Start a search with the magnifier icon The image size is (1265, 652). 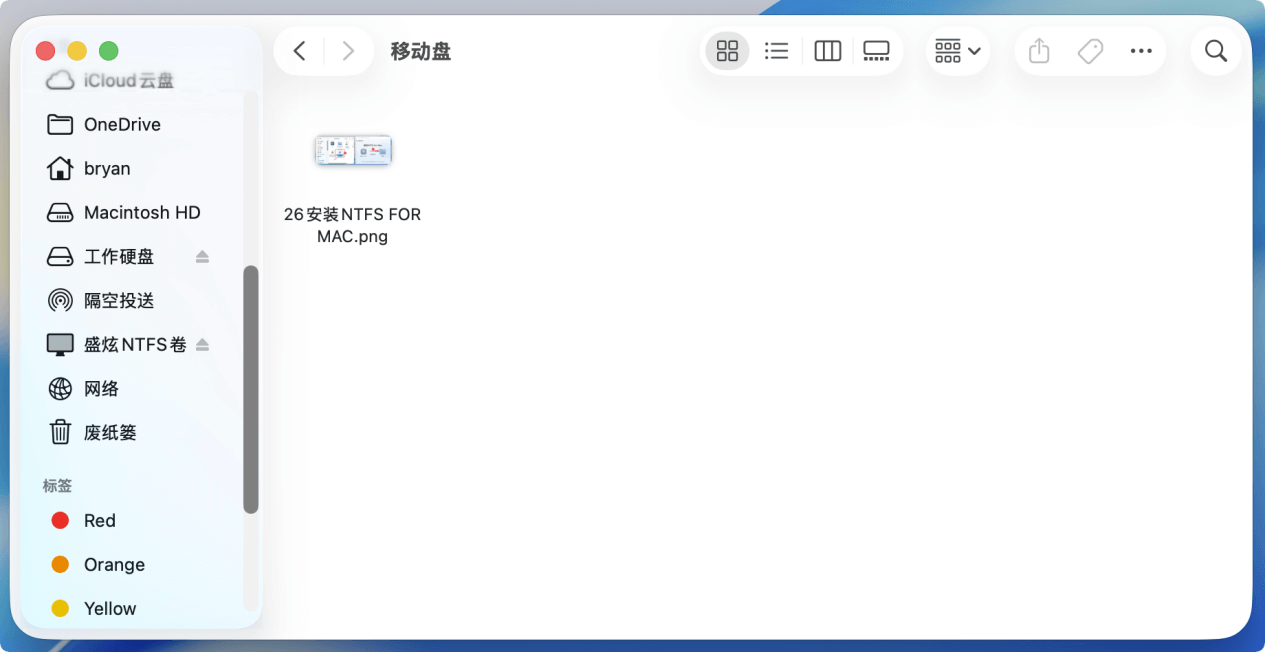1215,50
